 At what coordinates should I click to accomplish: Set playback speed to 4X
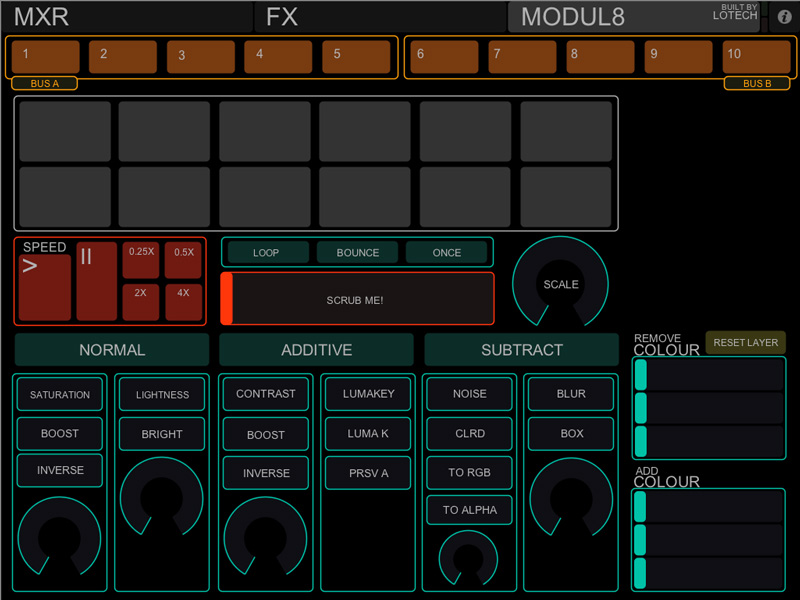[184, 302]
